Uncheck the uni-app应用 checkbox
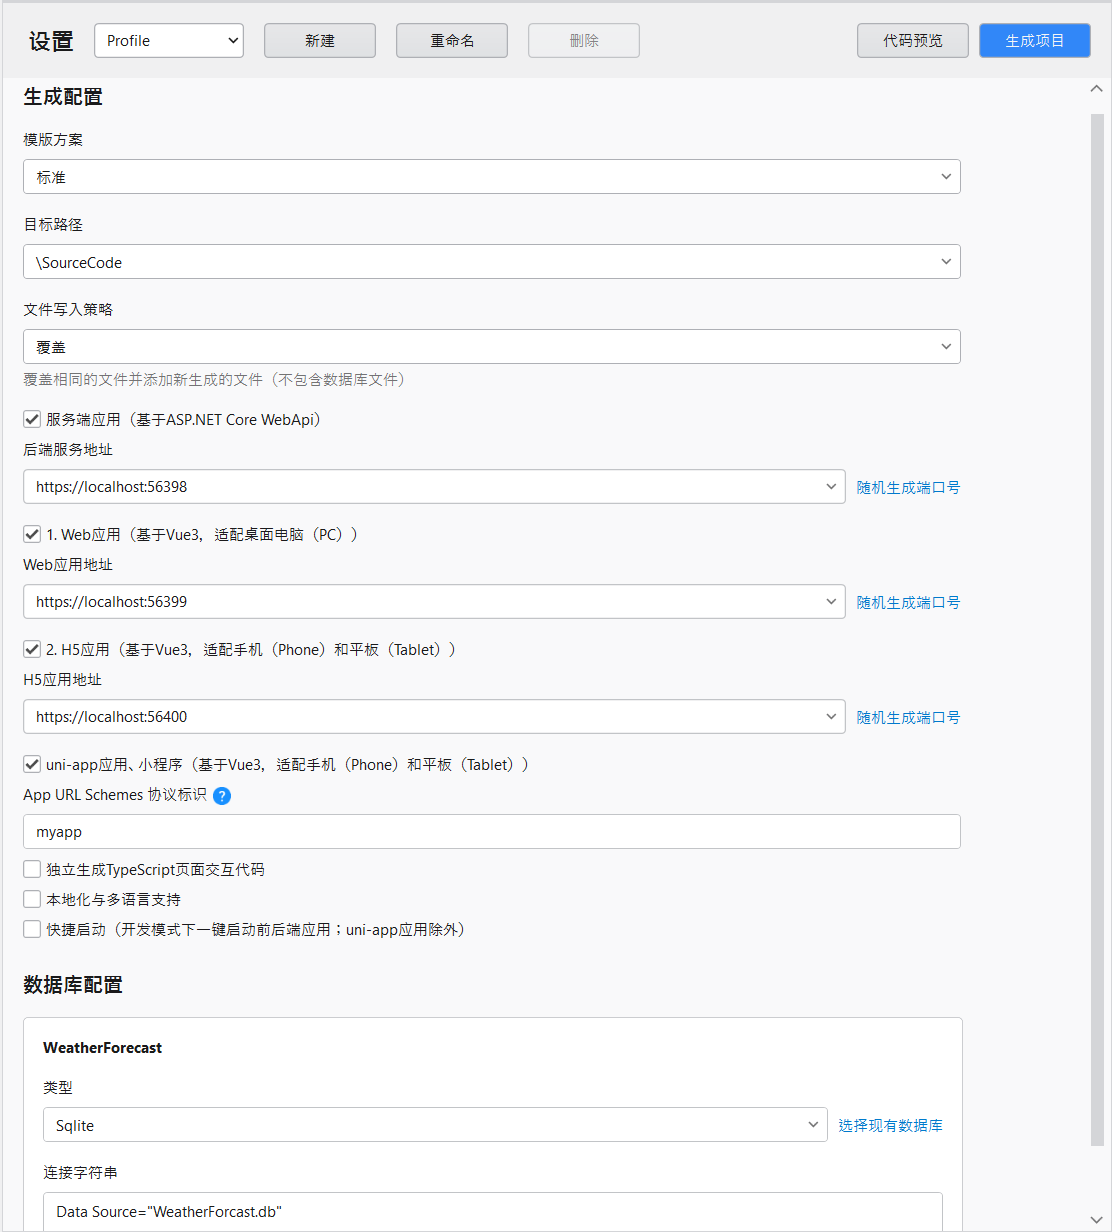This screenshot has height=1232, width=1112. pos(32,764)
